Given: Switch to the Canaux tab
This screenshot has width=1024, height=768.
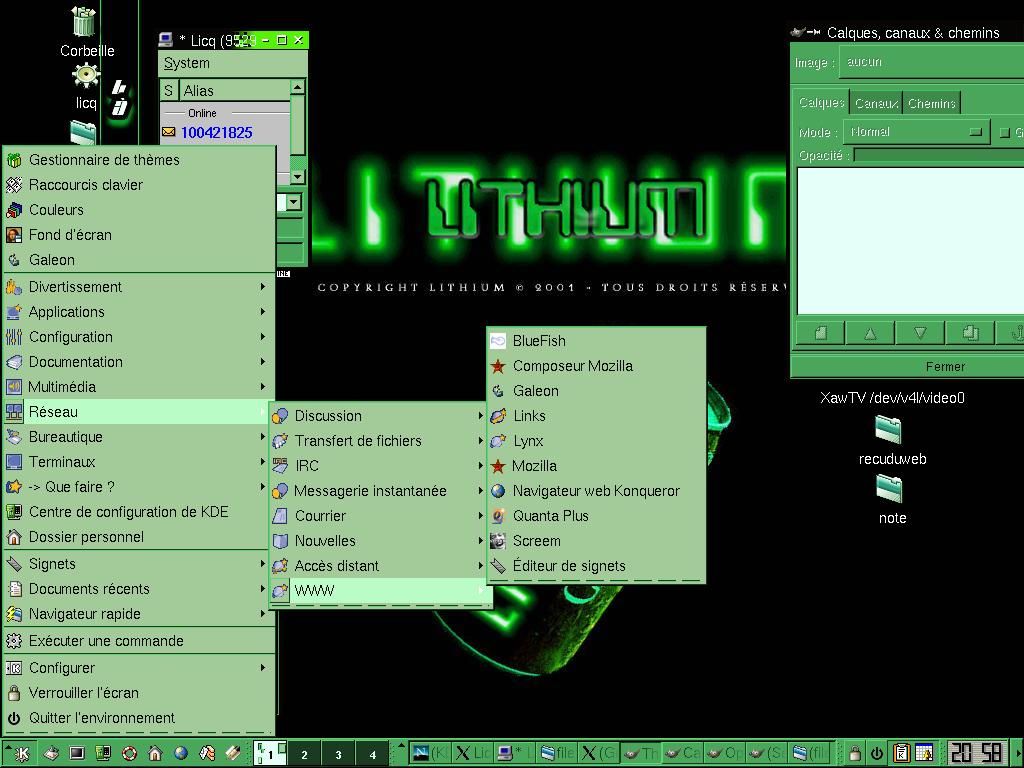Looking at the screenshot, I should [876, 103].
